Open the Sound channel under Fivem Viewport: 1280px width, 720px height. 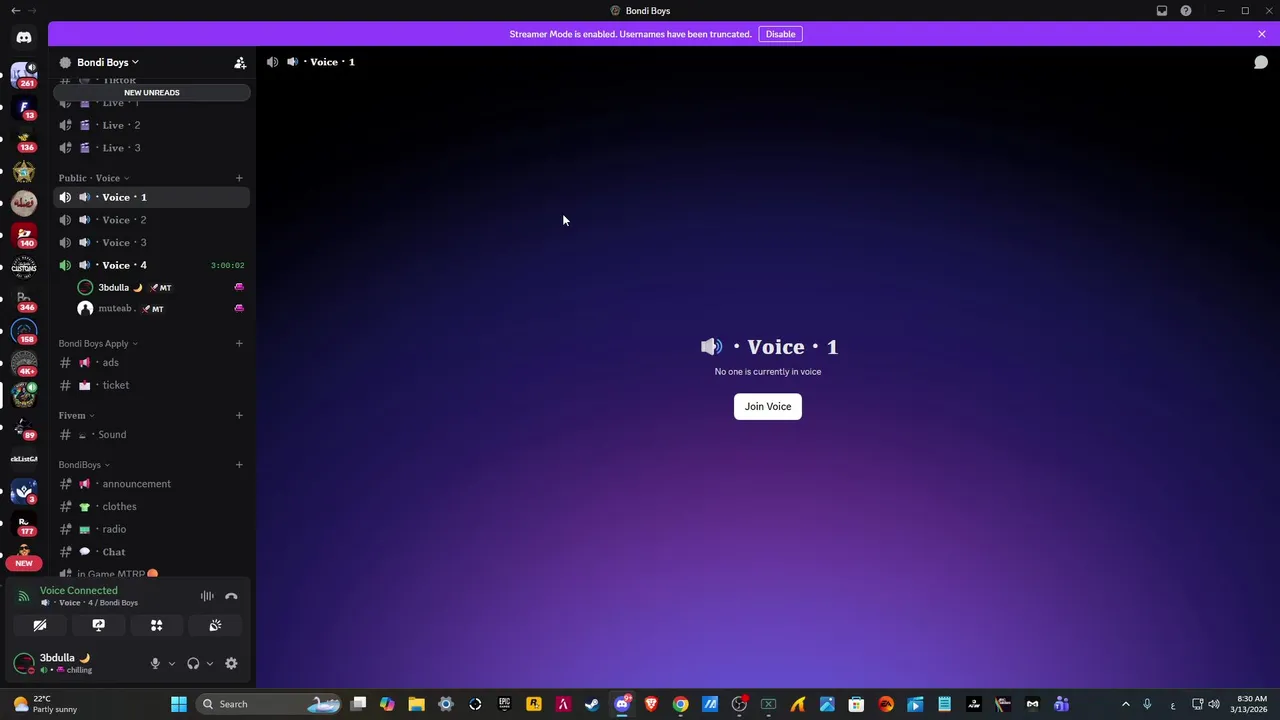click(x=152, y=435)
